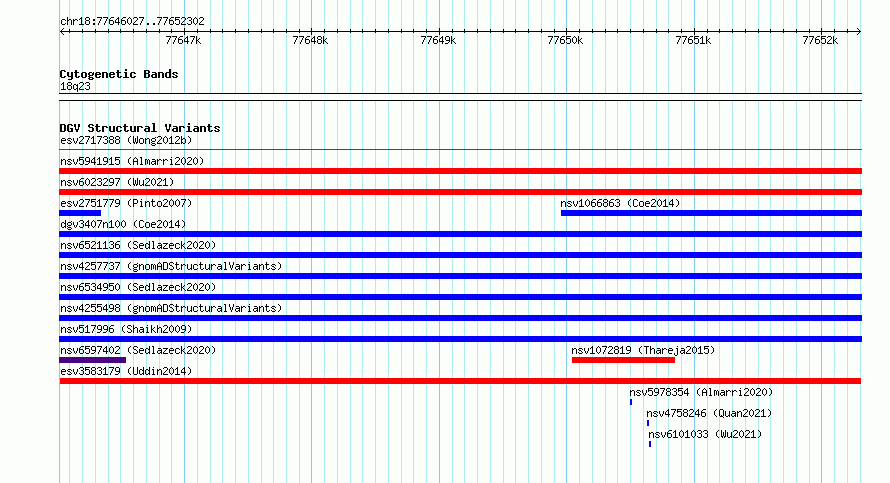Open the dgv3407n100 (Coe2014) label
890x483 pixels.
point(123,224)
